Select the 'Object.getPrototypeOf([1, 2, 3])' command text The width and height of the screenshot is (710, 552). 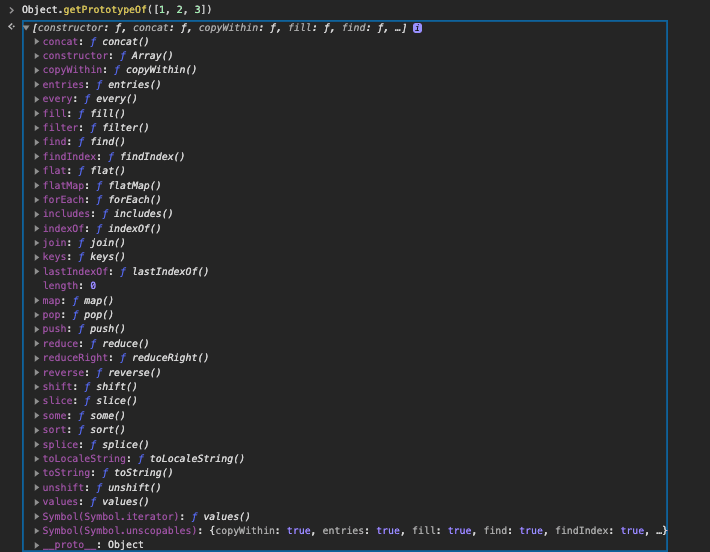point(116,10)
